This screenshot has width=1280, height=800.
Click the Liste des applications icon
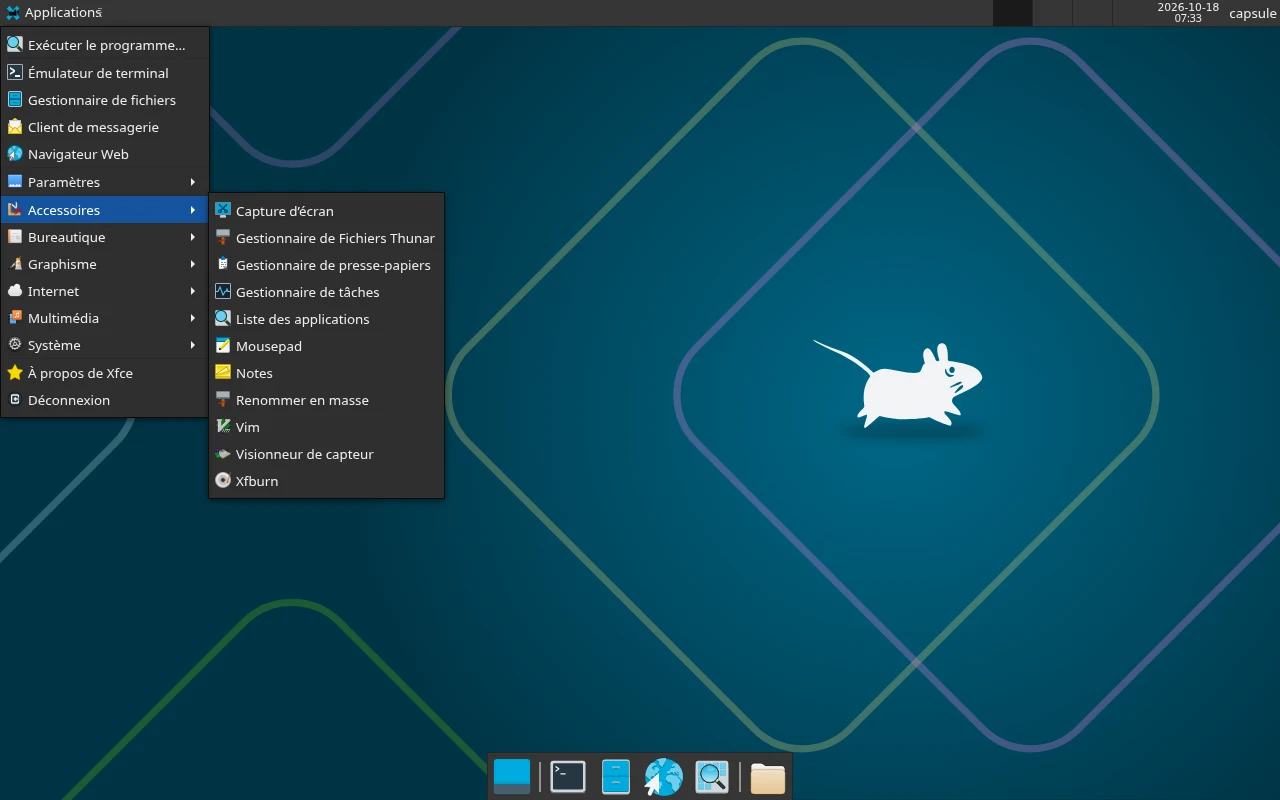[223, 319]
